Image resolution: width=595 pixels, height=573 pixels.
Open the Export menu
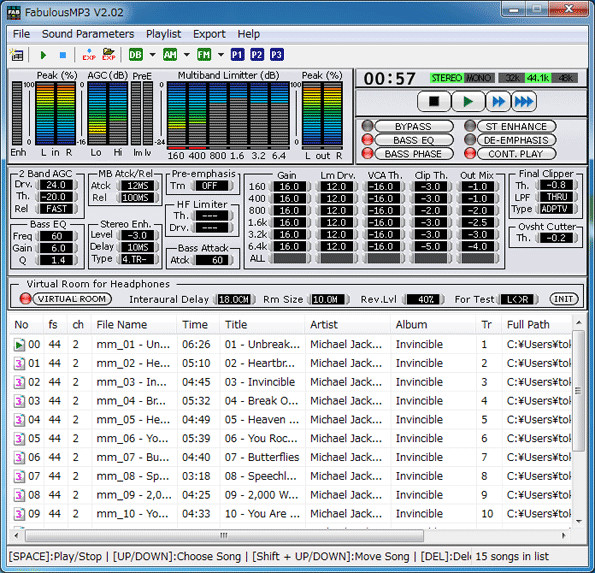click(209, 34)
